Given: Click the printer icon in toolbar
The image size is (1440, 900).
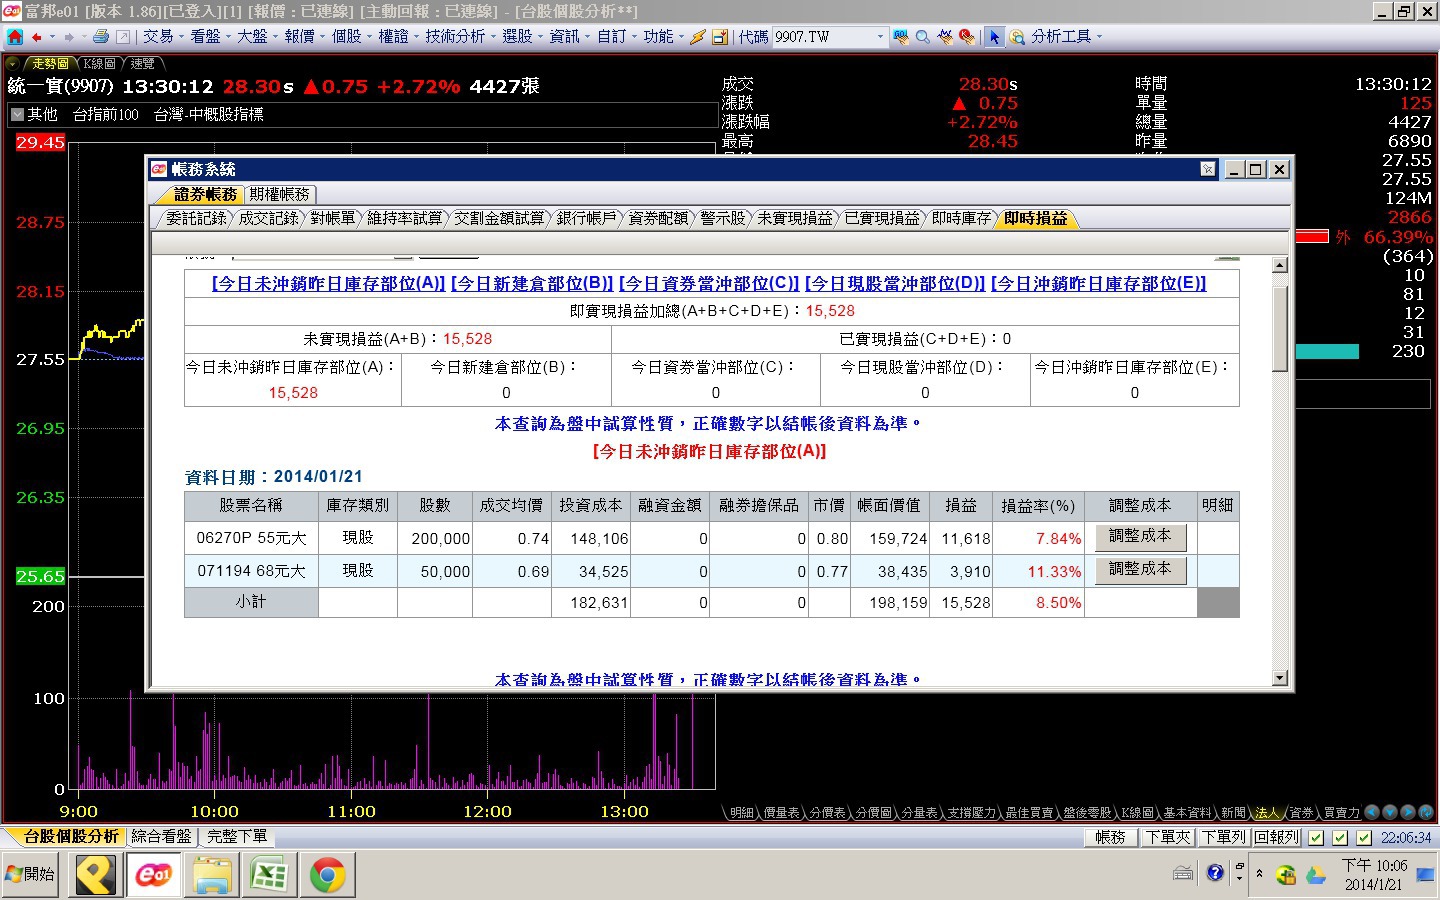Looking at the screenshot, I should [x=100, y=37].
